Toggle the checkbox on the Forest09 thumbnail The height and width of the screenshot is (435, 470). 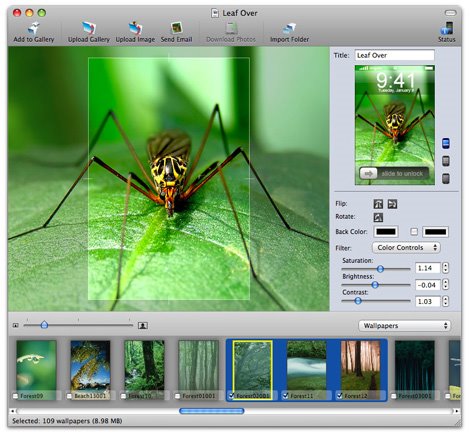(15, 396)
